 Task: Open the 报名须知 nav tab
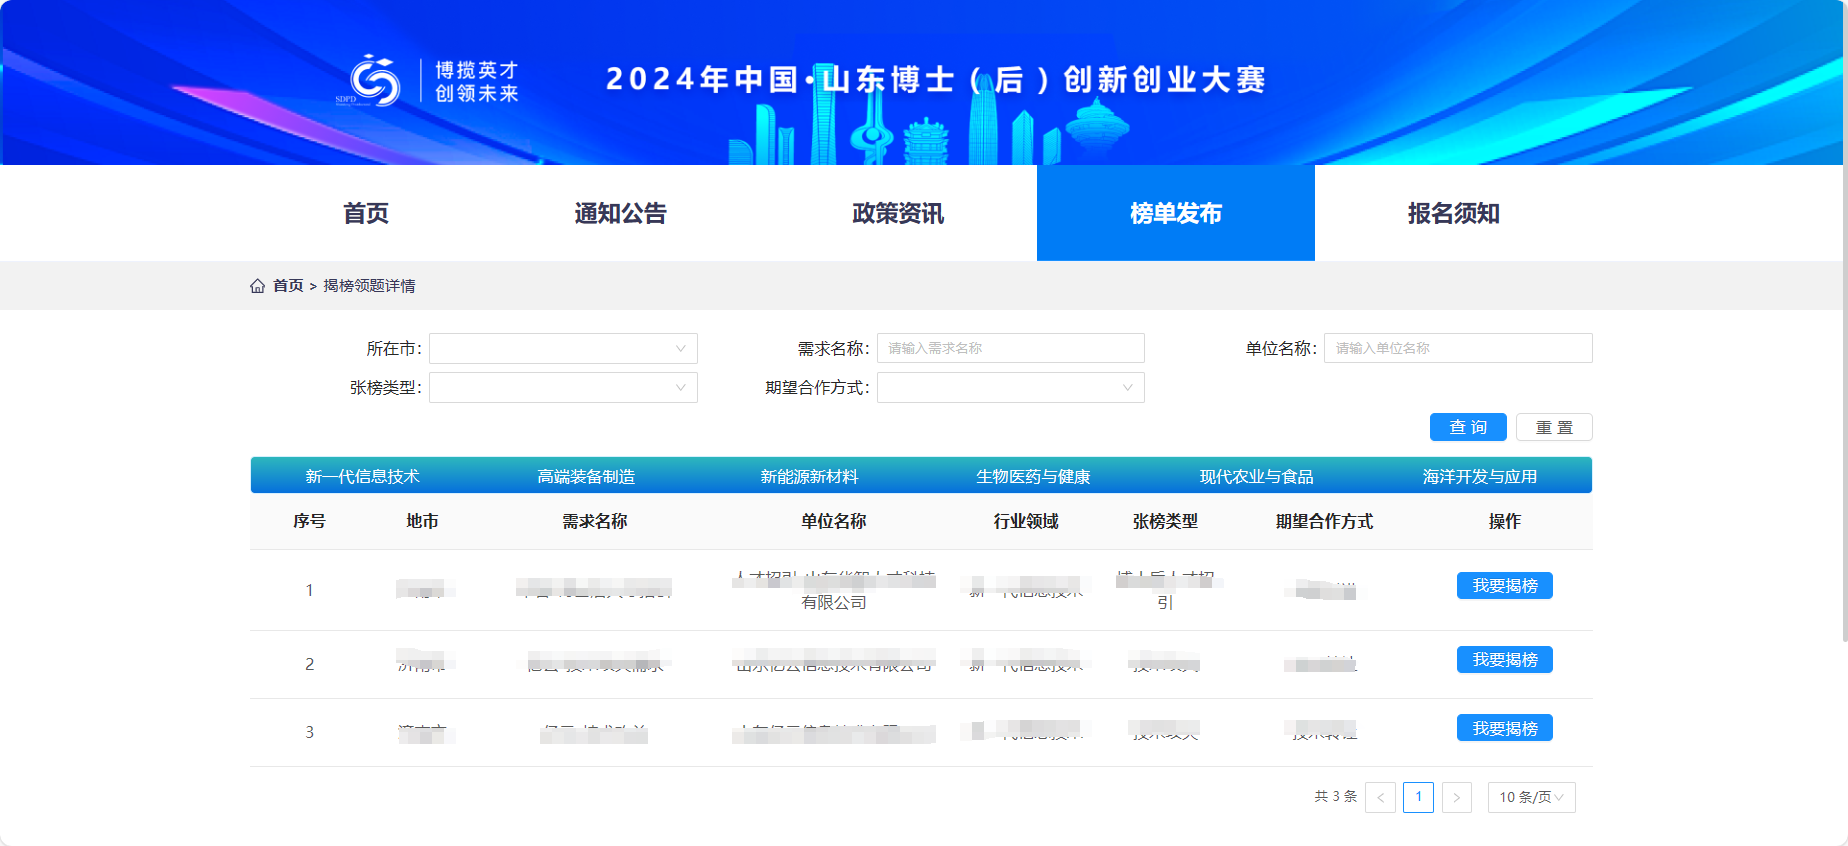(x=1453, y=213)
